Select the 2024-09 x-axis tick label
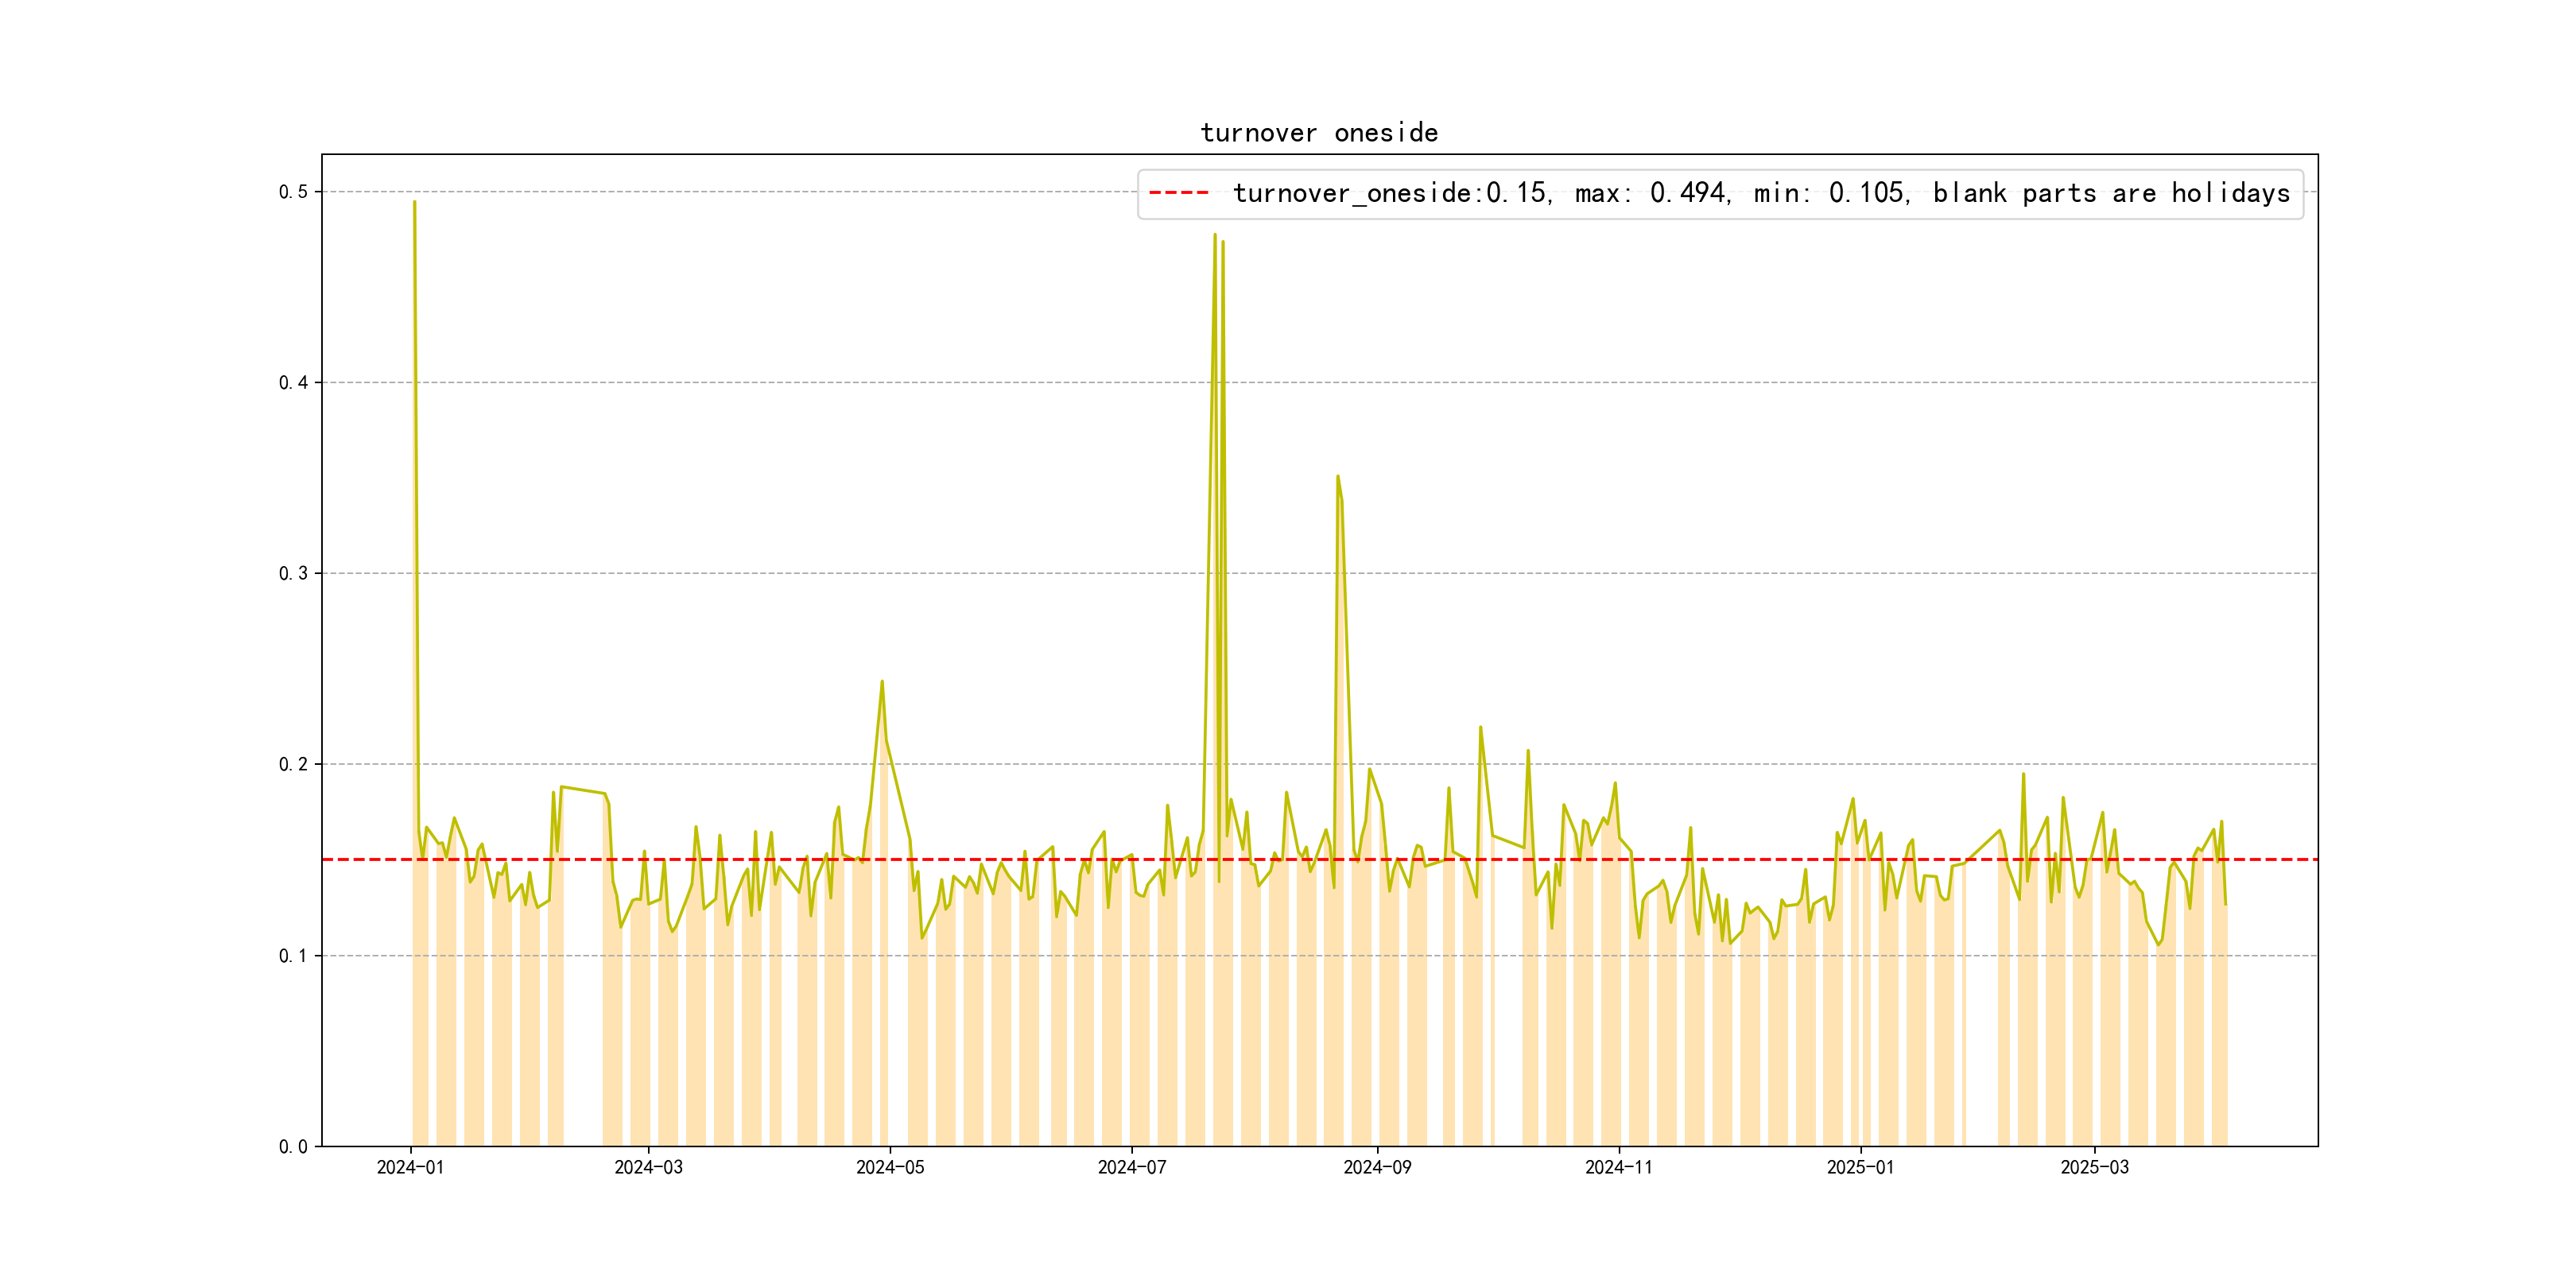This screenshot has width=2576, height=1288. 1377,1167
